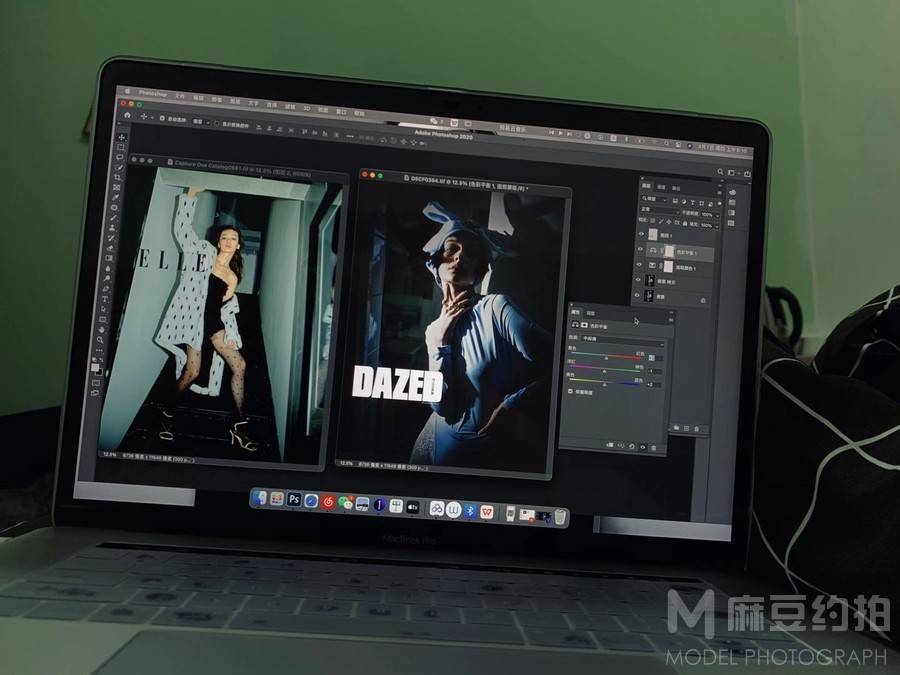Screen dimensions: 900x675
Task: Hide the 色彩平衡 1 adjustment layer
Action: 640,249
